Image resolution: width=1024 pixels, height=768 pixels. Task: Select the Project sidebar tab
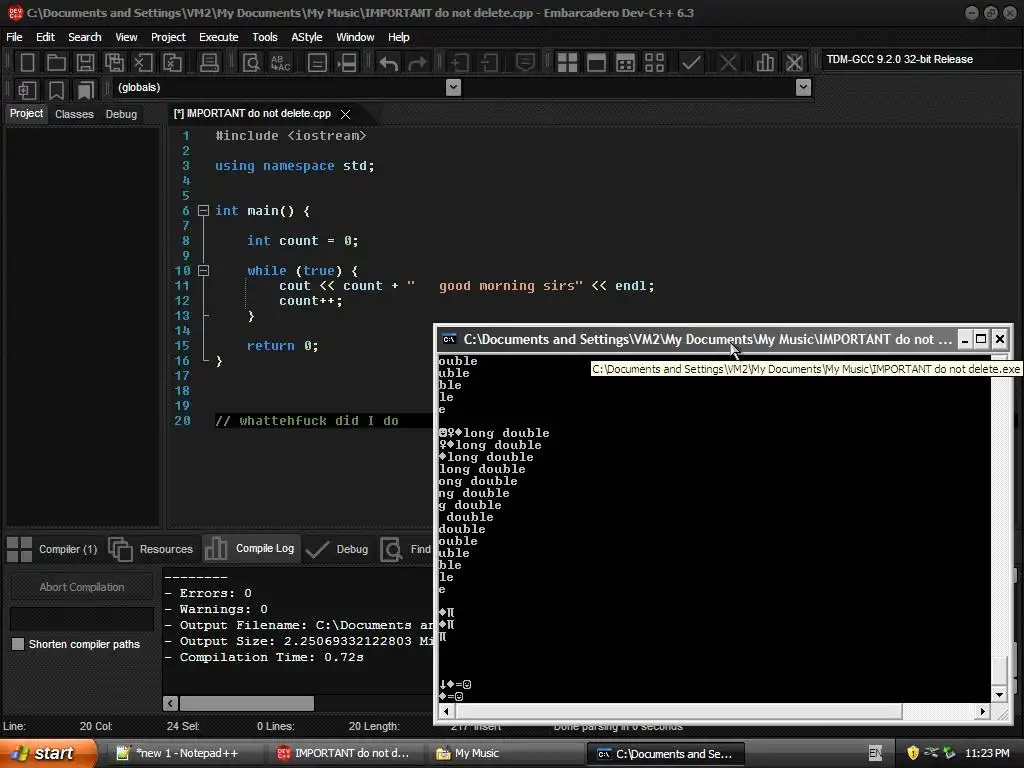click(26, 114)
